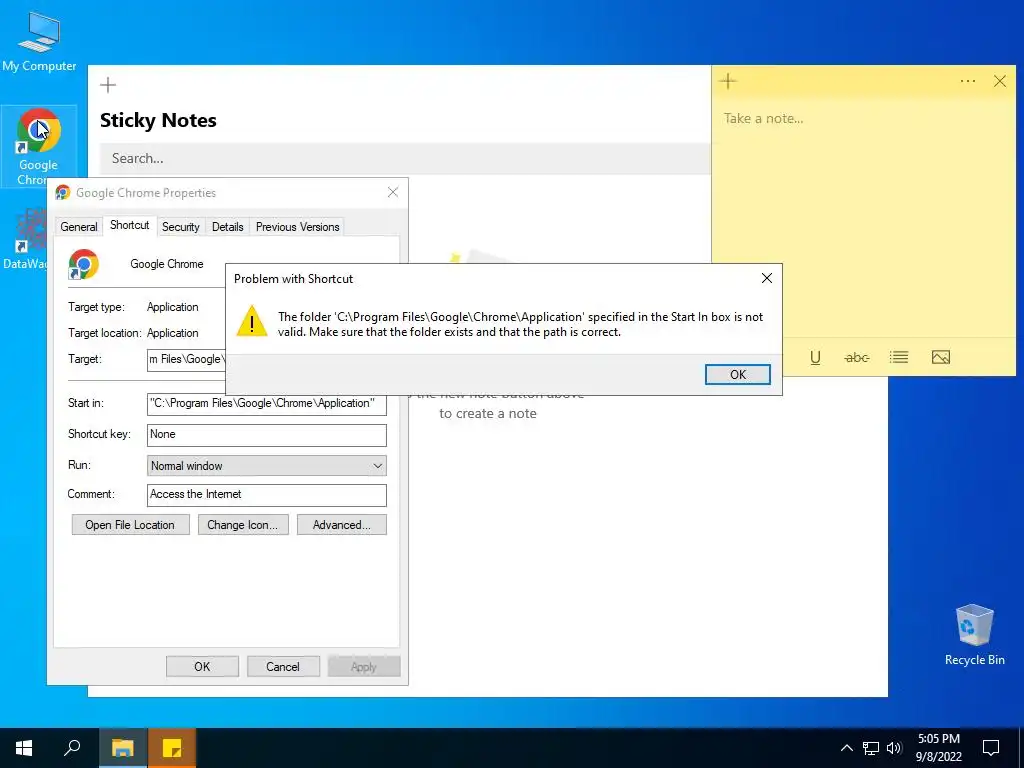Click the Open File Location button
The width and height of the screenshot is (1024, 768).
[x=131, y=525]
